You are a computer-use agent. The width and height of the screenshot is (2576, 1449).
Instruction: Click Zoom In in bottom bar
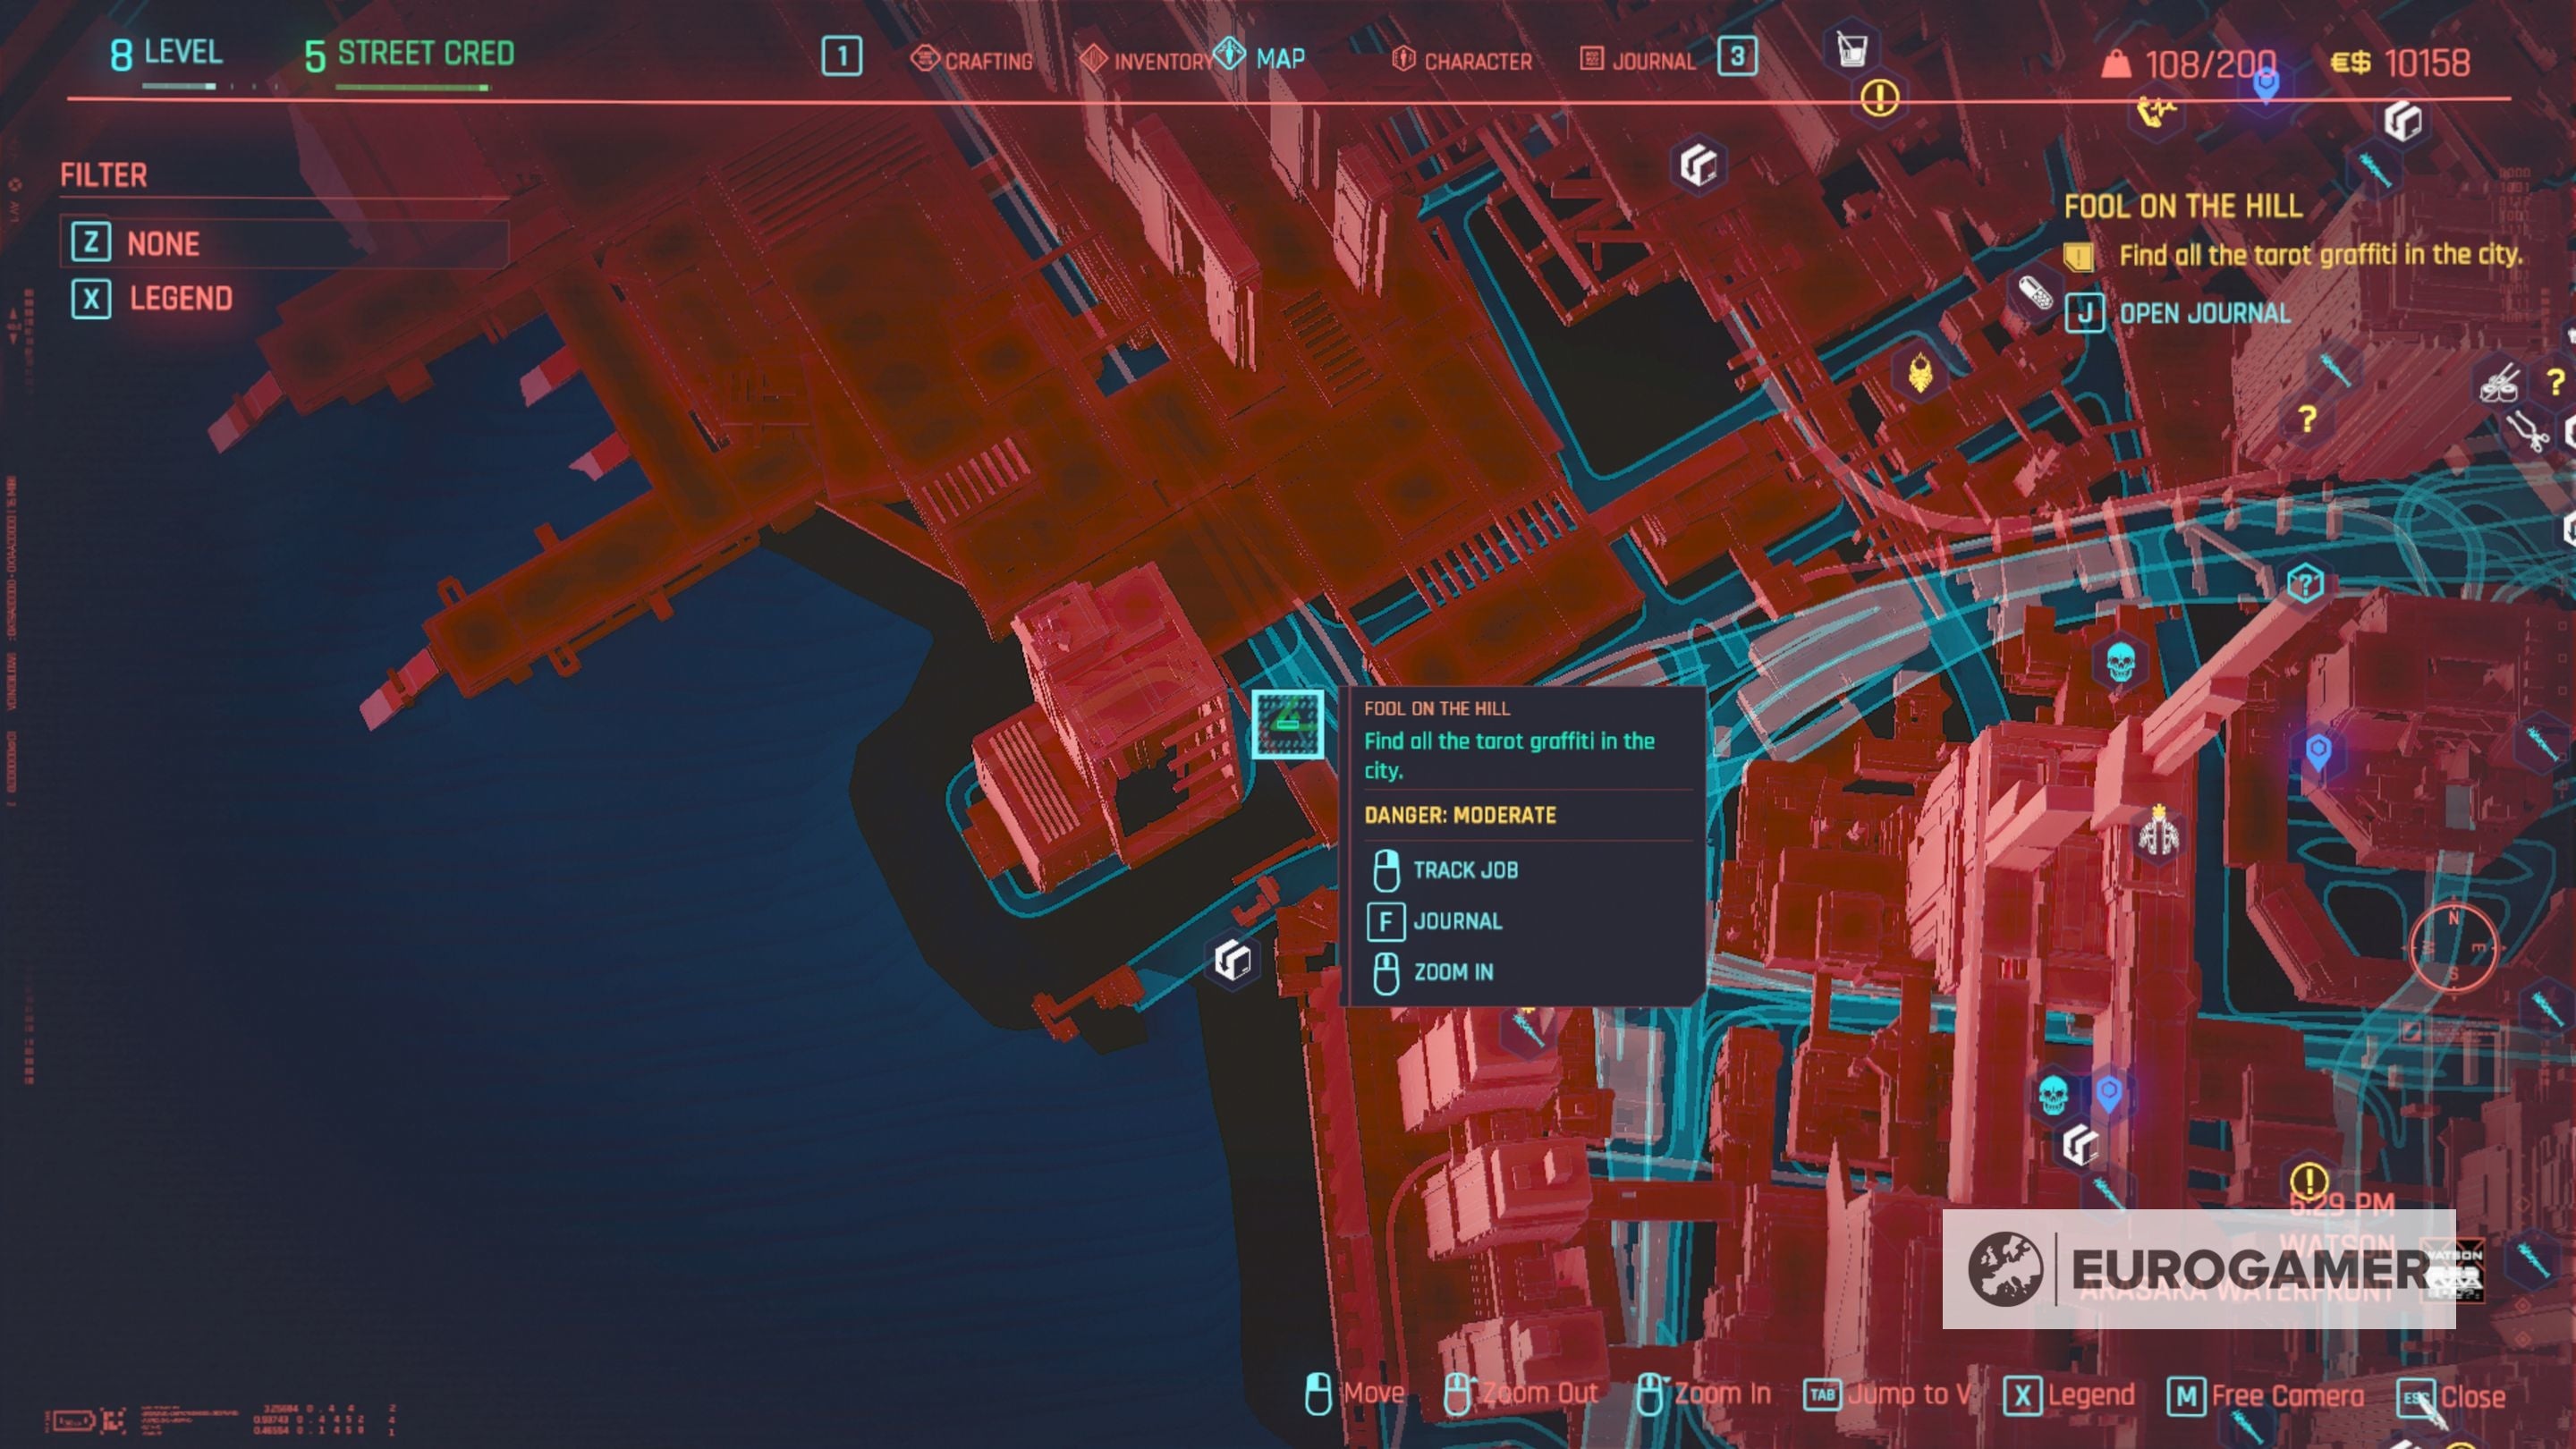pyautogui.click(x=1703, y=1394)
